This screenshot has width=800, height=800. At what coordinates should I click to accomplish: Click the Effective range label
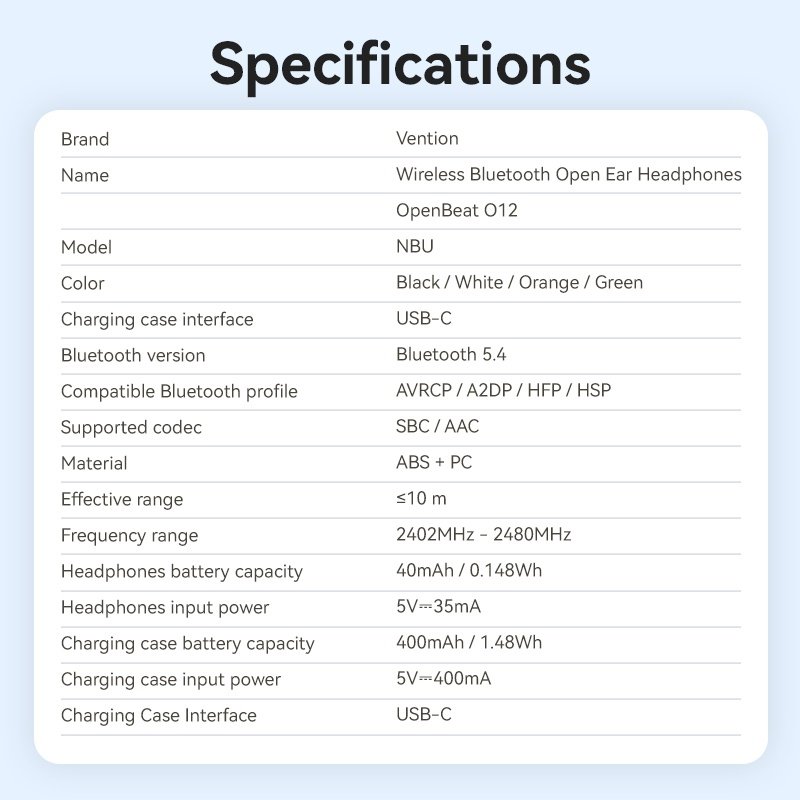pyautogui.click(x=122, y=499)
